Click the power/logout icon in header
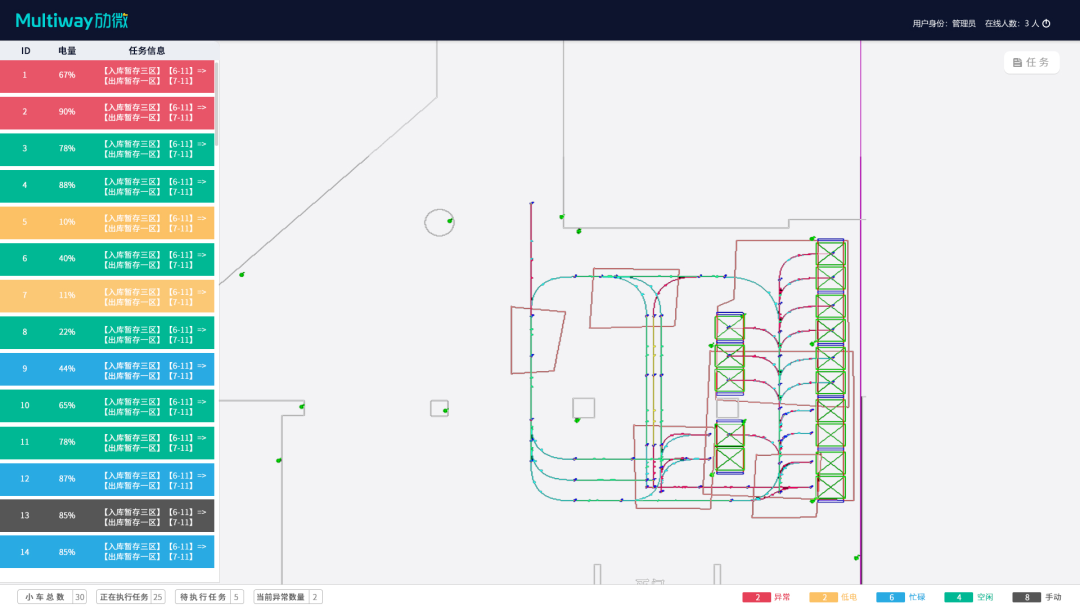This screenshot has width=1080, height=608. pos(1048,23)
